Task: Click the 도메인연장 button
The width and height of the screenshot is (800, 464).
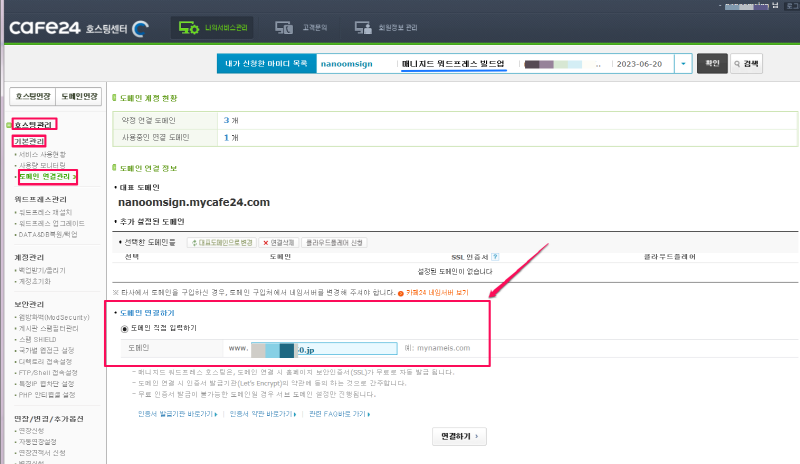Action: 79,96
